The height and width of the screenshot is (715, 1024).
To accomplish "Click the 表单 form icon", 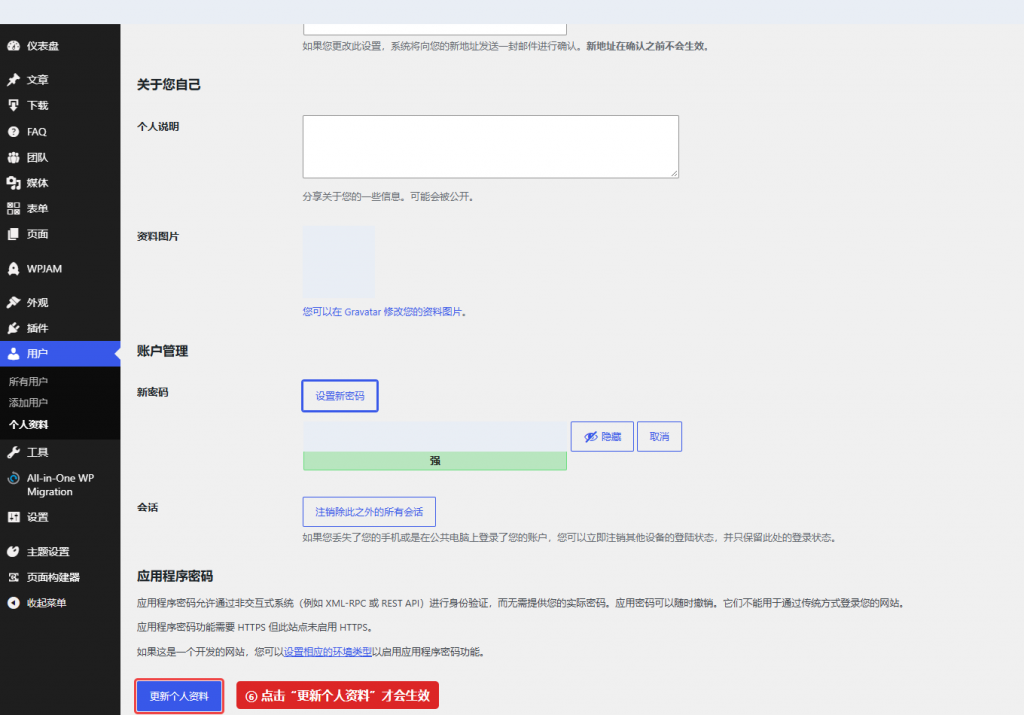I will pyautogui.click(x=13, y=208).
